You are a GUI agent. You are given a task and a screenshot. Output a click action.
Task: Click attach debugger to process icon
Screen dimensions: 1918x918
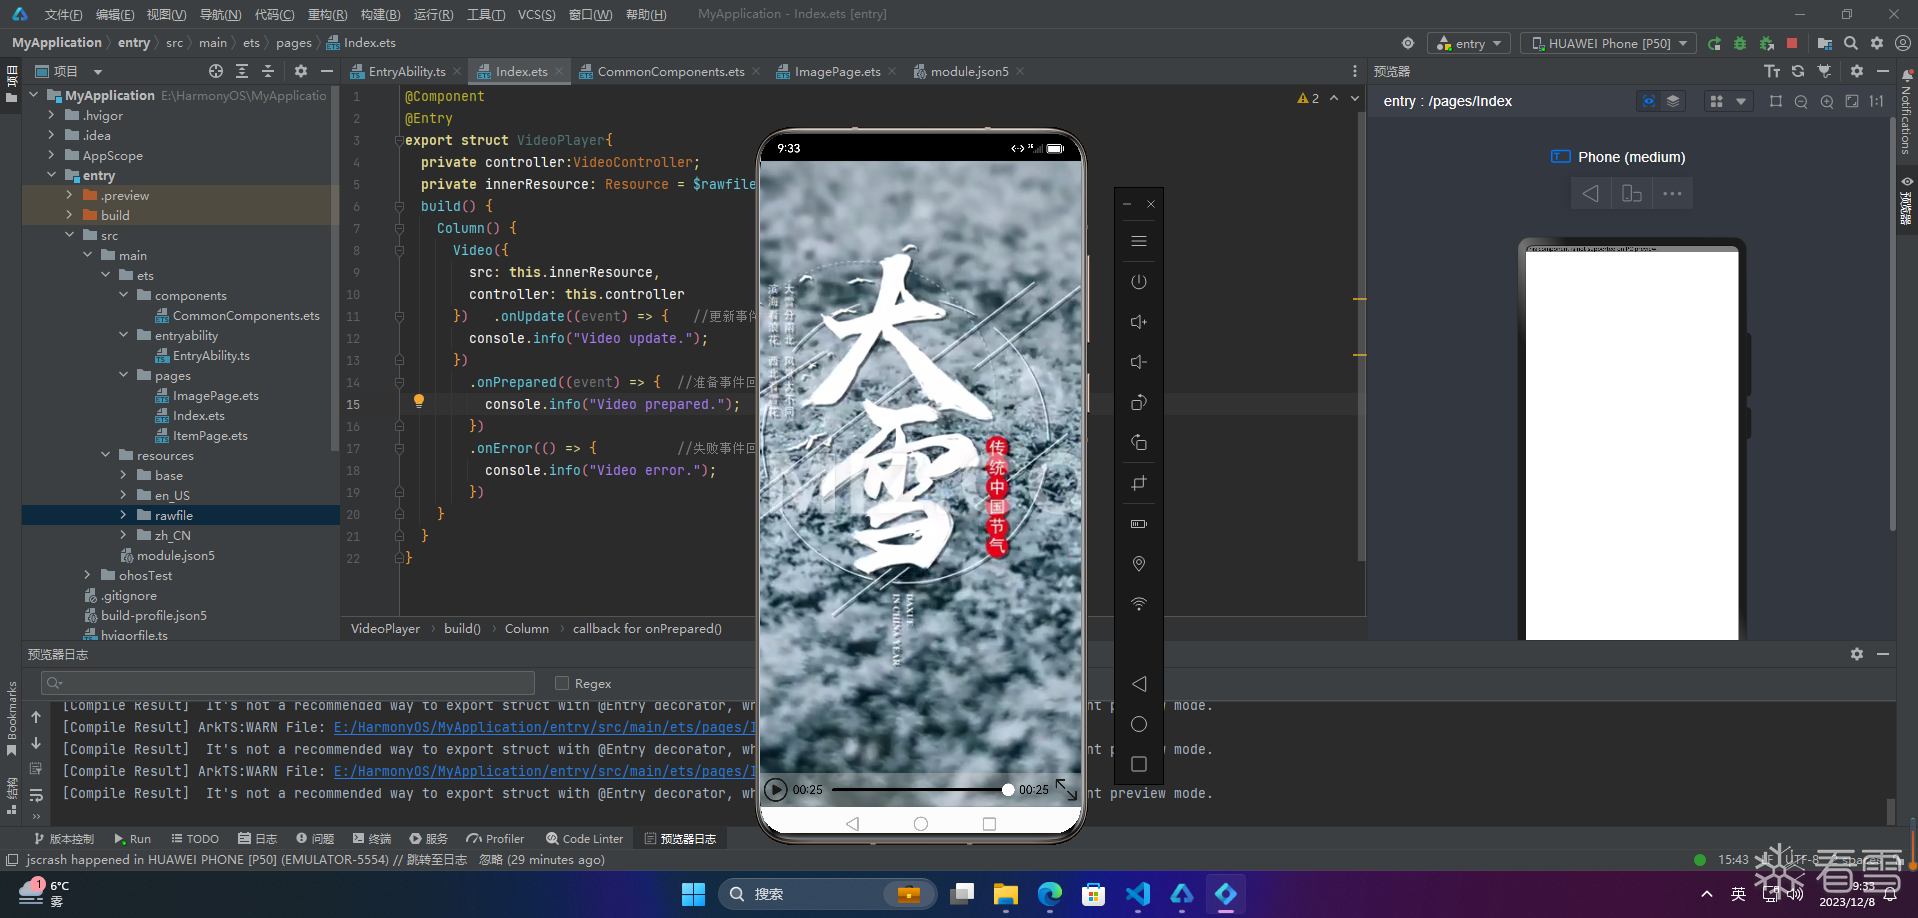pos(1767,44)
